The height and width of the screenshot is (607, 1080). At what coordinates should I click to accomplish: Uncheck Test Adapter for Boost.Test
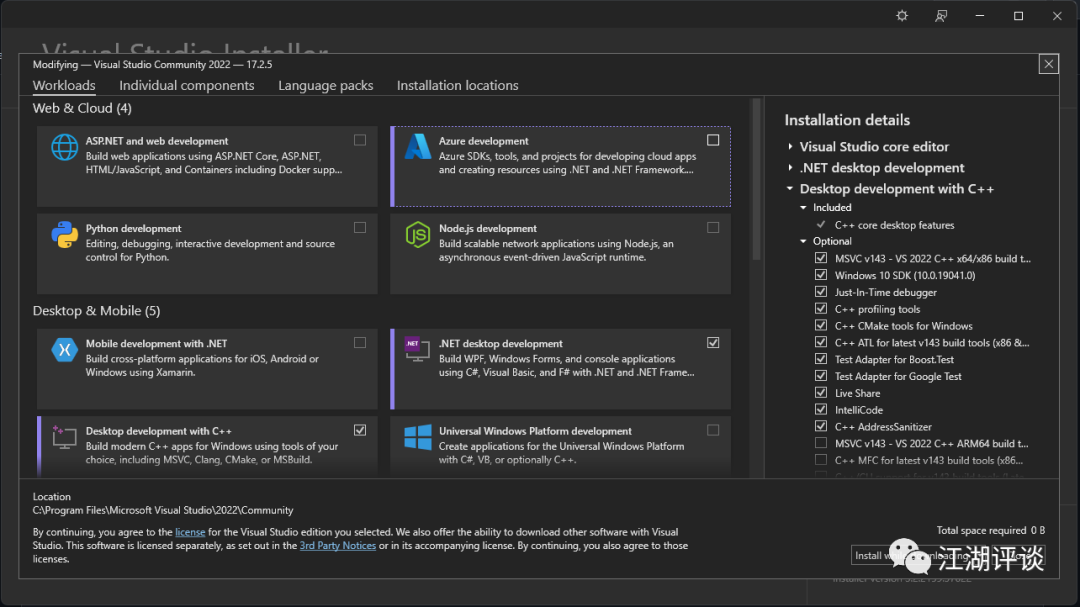click(820, 359)
